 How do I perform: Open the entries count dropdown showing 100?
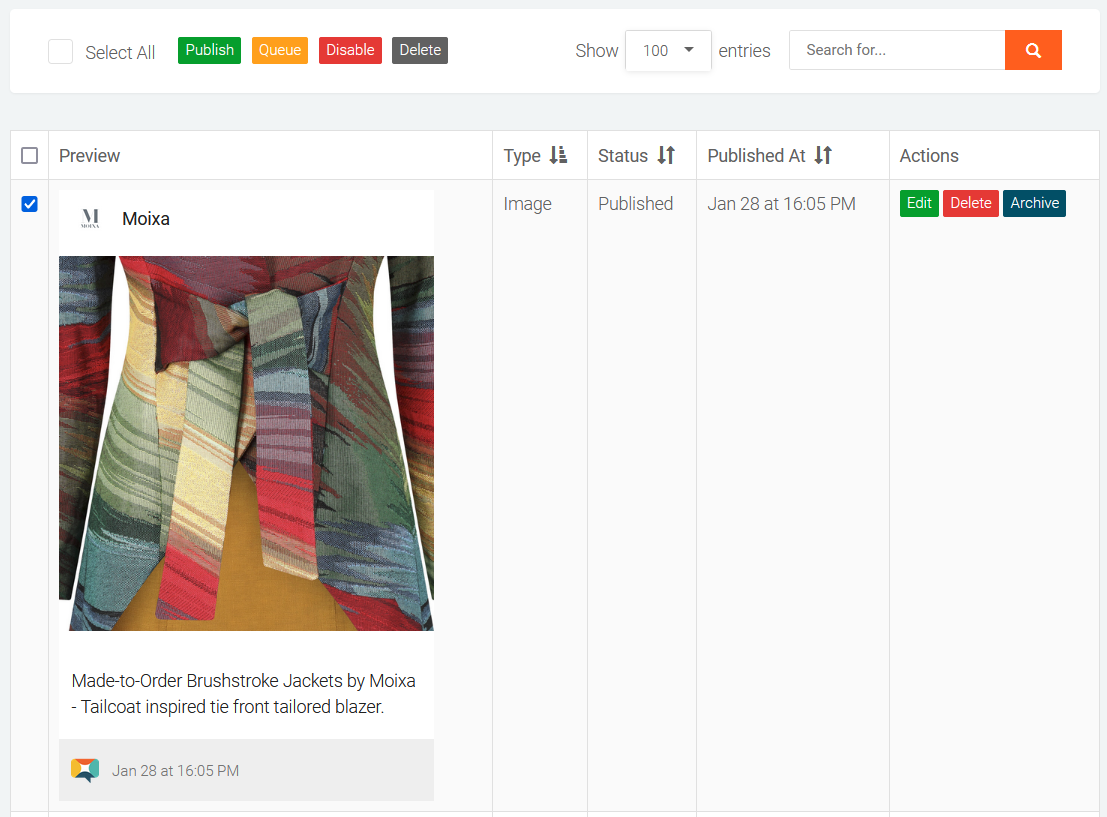coord(668,50)
